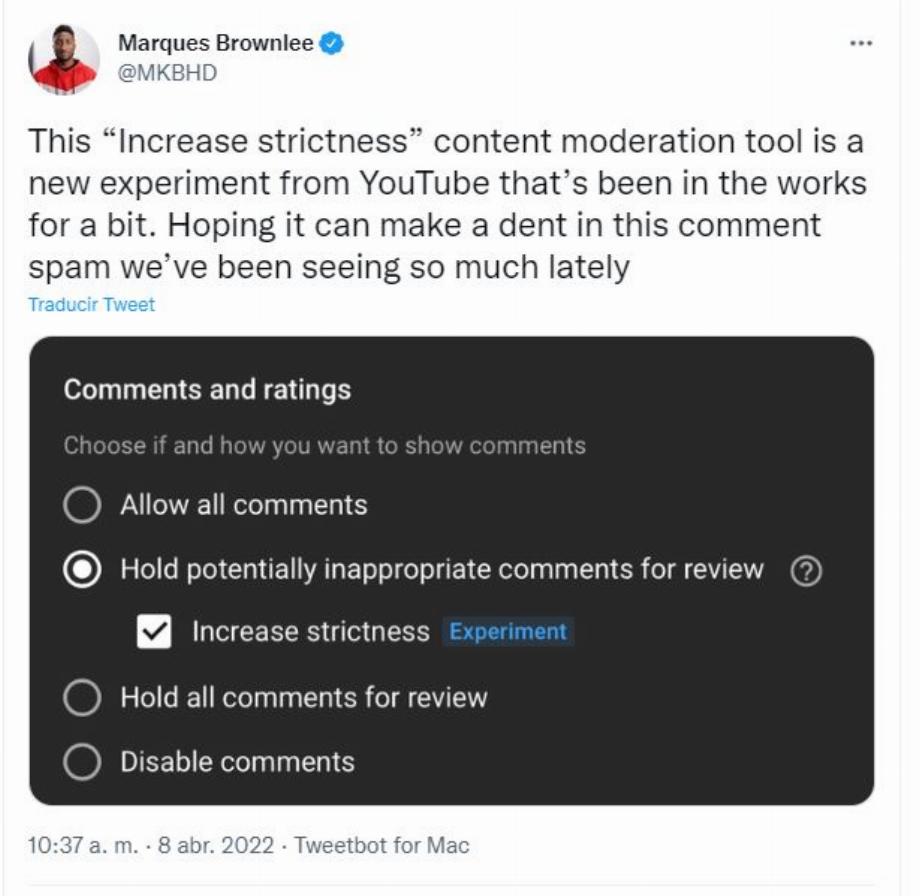Open Marques Brownlee's profile avatar
Image resolution: width=920 pixels, height=896 pixels.
[x=63, y=59]
